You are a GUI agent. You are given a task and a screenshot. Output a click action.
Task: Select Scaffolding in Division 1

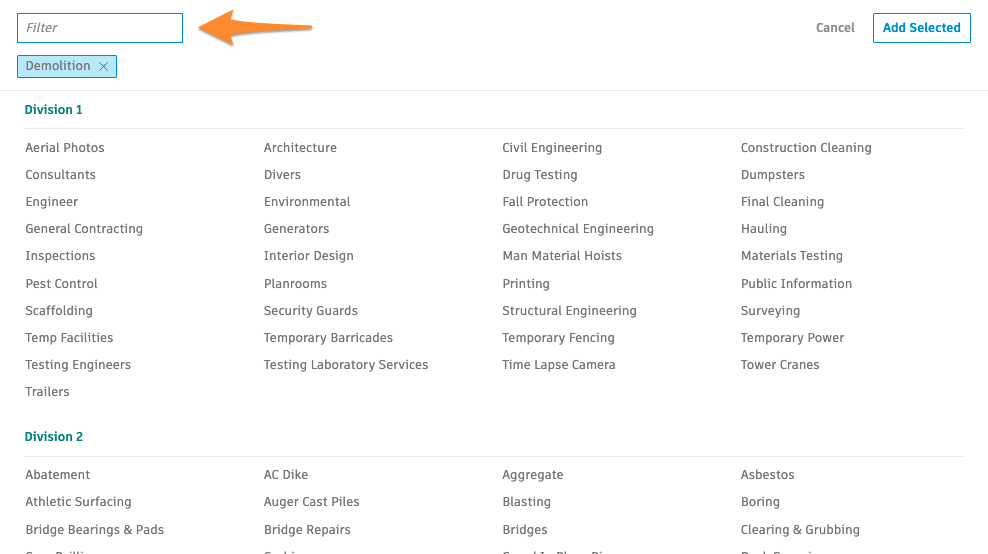[59, 311]
